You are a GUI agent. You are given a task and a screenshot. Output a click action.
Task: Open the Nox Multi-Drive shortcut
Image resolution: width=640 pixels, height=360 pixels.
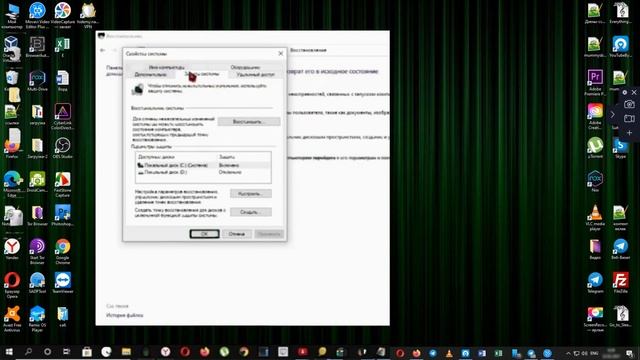pyautogui.click(x=37, y=80)
